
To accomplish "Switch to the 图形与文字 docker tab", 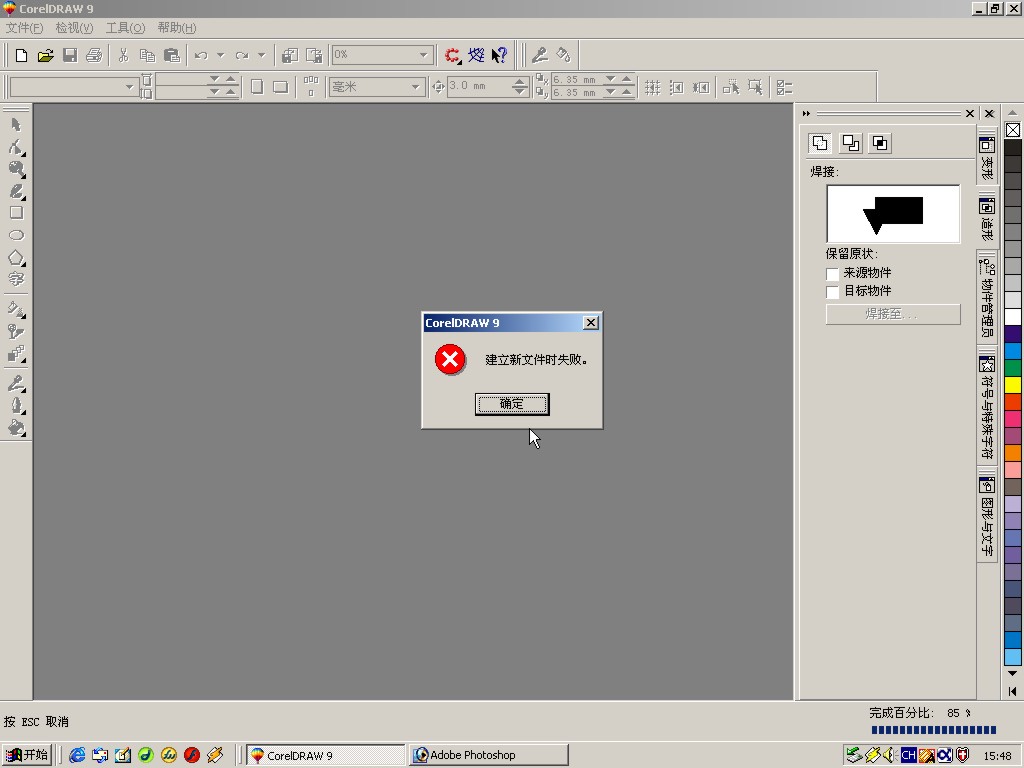I will [987, 517].
